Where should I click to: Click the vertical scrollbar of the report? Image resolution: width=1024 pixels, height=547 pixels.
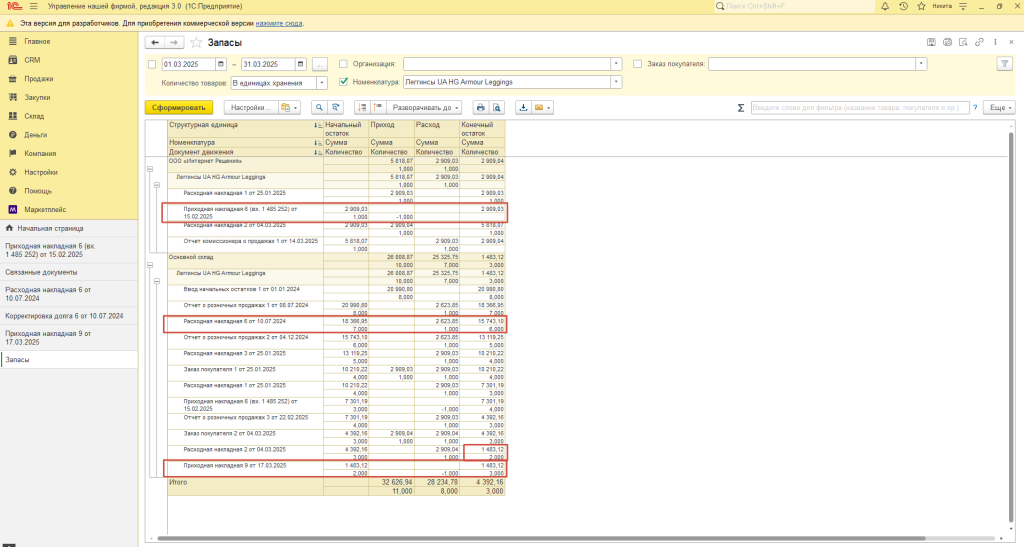pos(1013,326)
